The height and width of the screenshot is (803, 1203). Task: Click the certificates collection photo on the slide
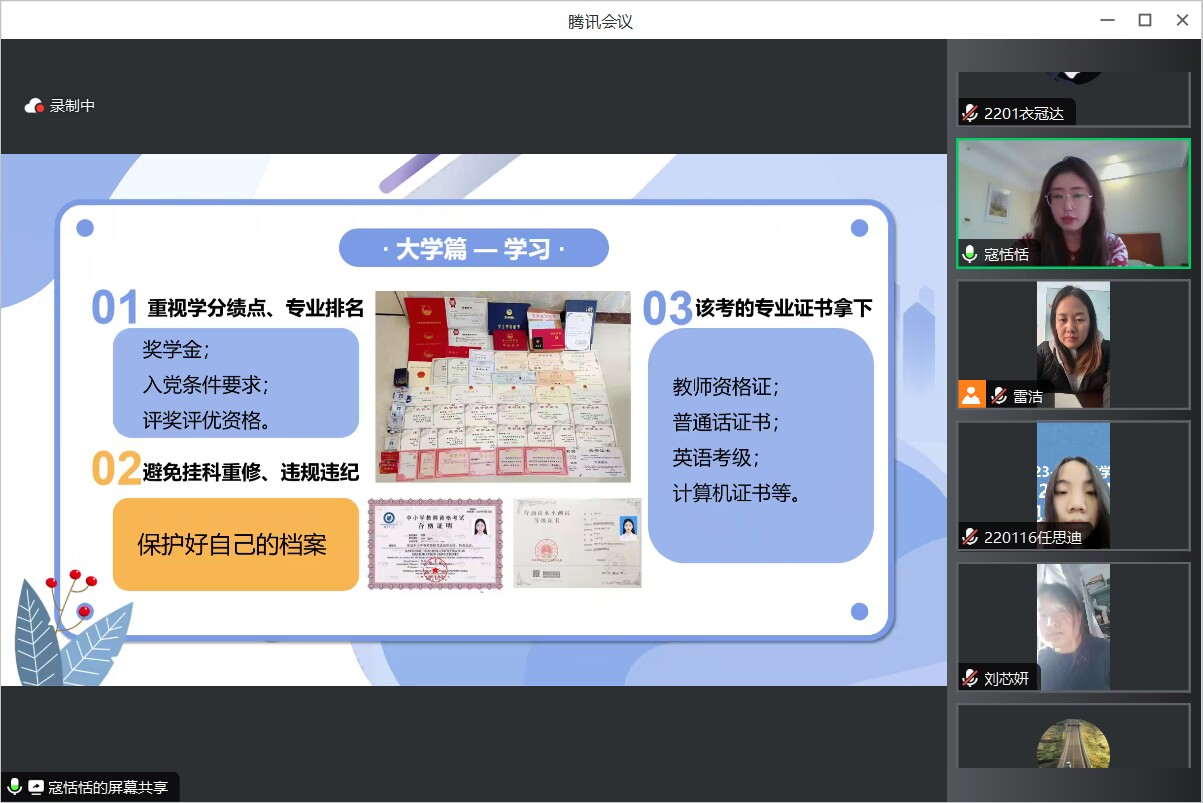(x=503, y=387)
